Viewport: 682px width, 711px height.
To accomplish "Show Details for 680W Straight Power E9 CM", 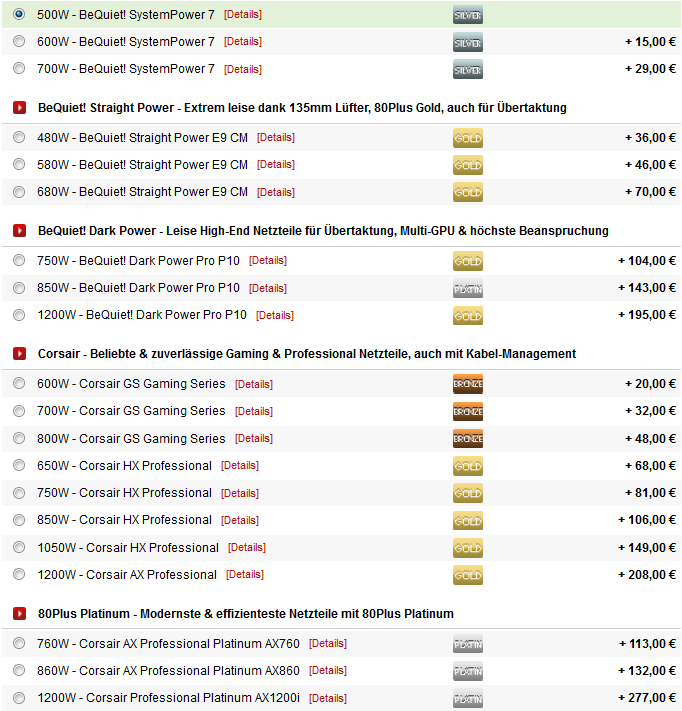I will [x=276, y=192].
